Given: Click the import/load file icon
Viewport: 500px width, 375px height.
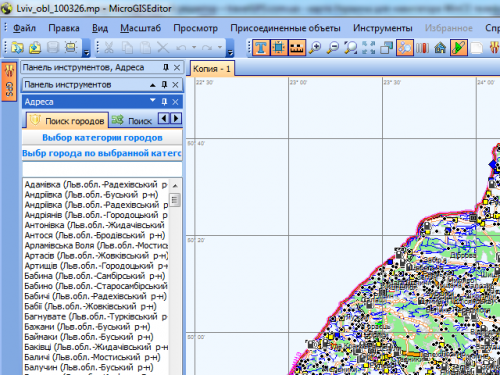Looking at the screenshot, I should [x=35, y=48].
